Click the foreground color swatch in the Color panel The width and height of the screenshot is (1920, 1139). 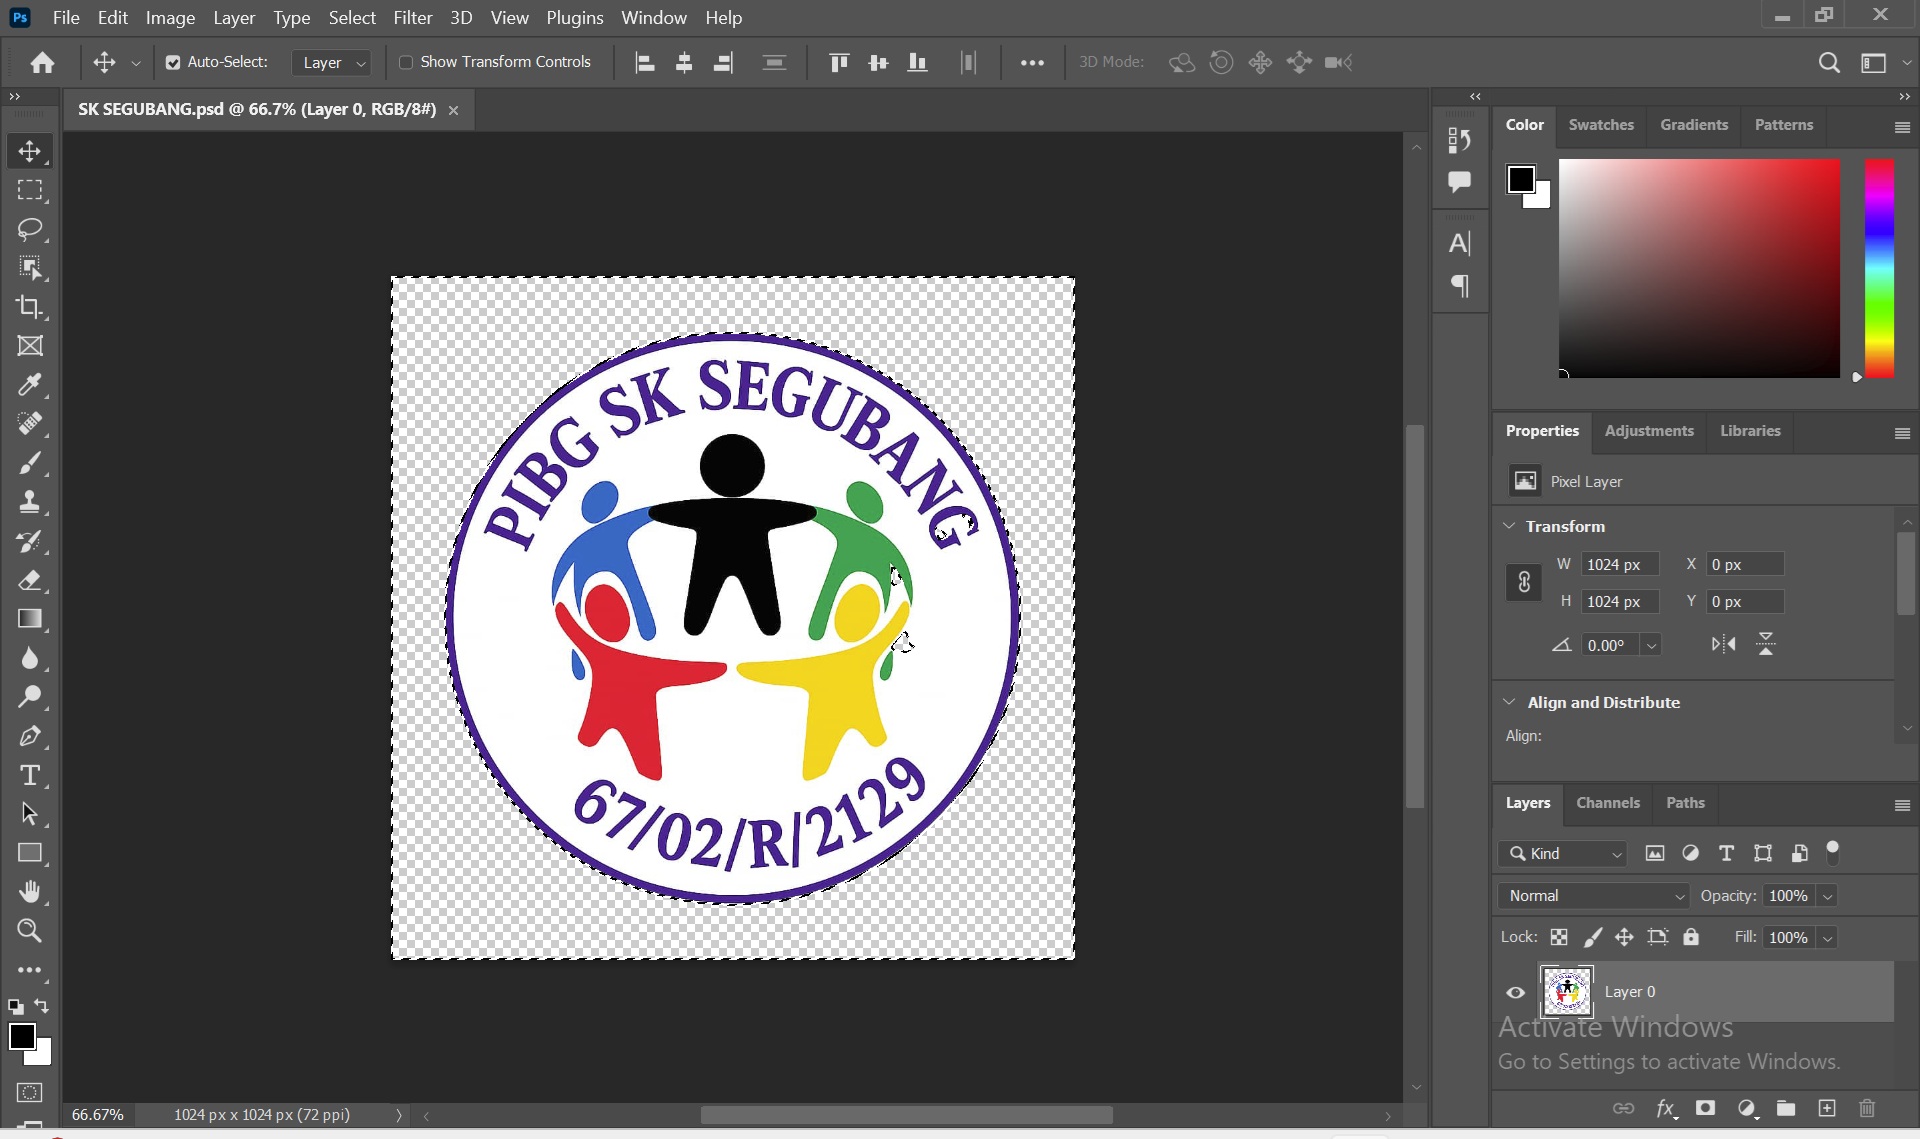click(x=1521, y=179)
